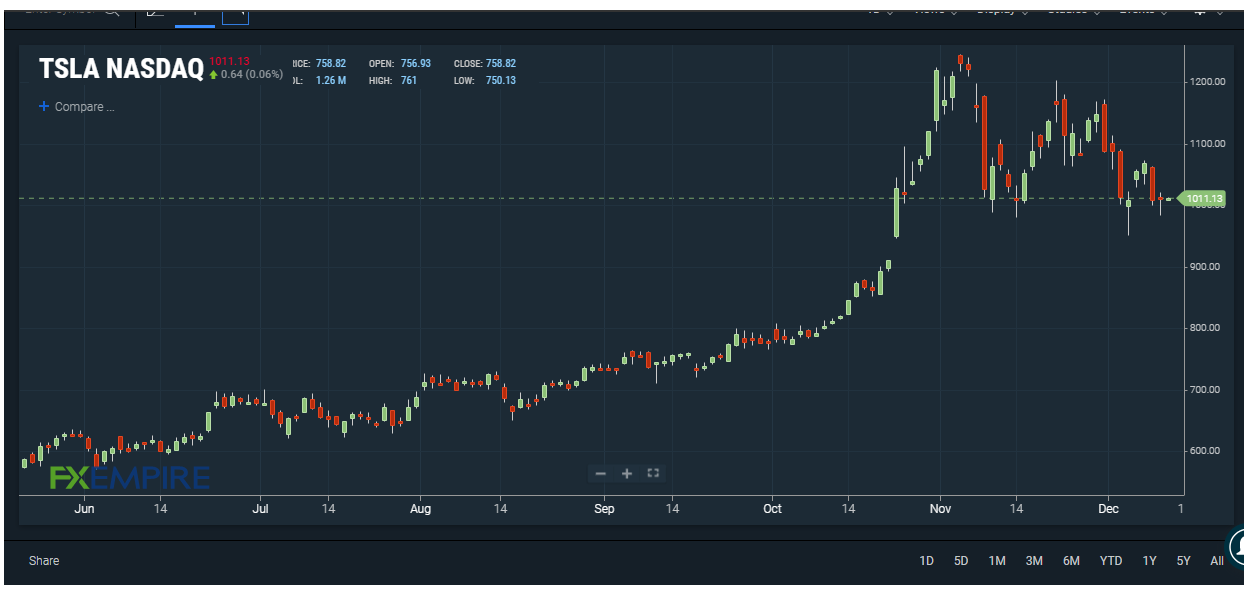Select the HIGH value 761
This screenshot has width=1244, height=590.
tap(408, 80)
